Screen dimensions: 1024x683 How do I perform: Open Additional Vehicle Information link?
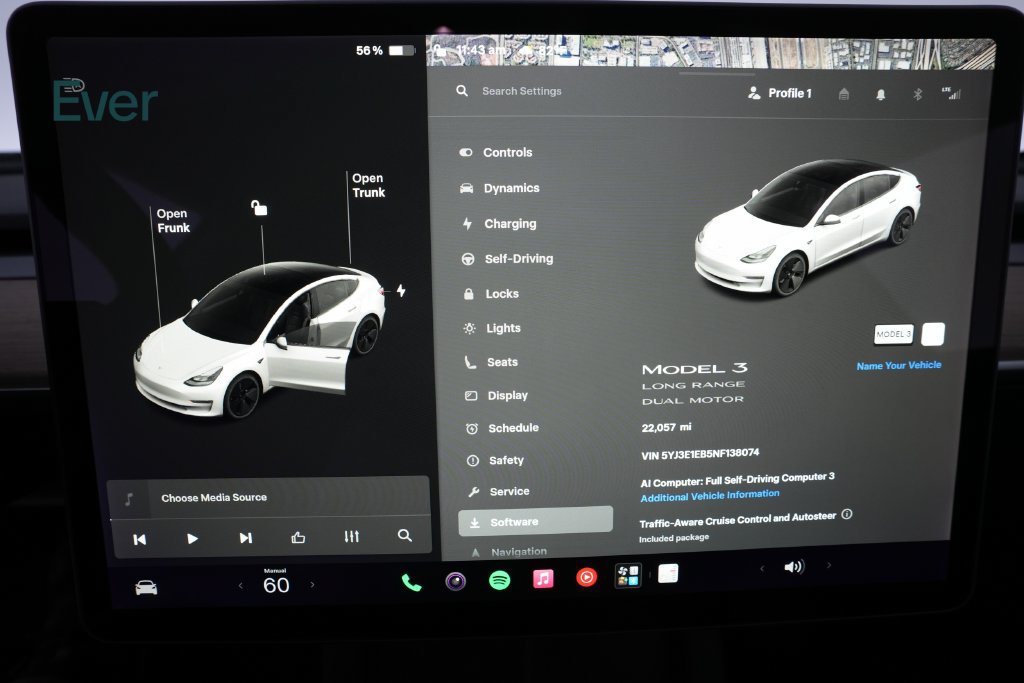coord(710,496)
